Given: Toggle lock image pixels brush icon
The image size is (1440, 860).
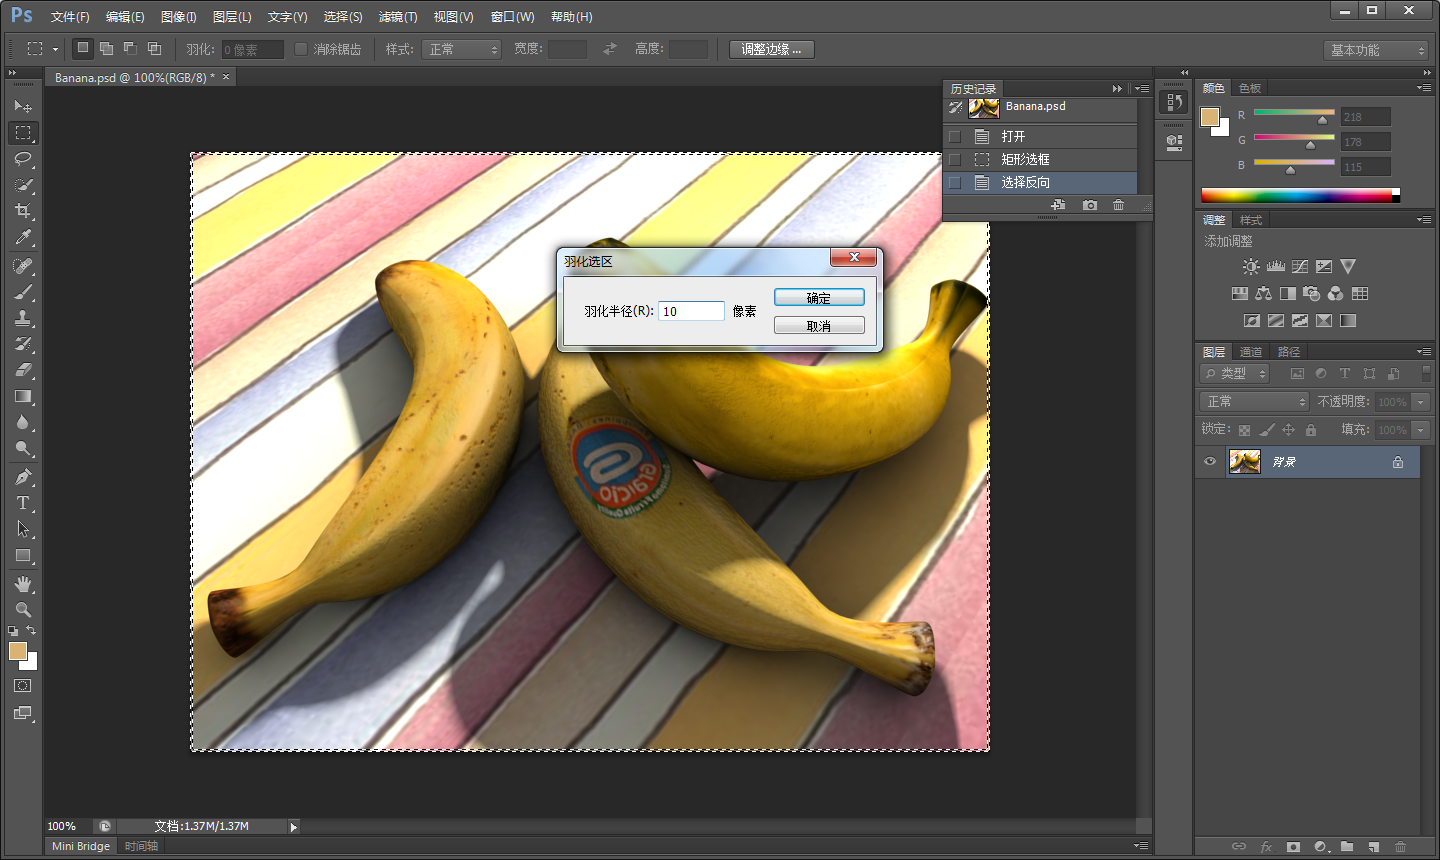Looking at the screenshot, I should (x=1266, y=430).
